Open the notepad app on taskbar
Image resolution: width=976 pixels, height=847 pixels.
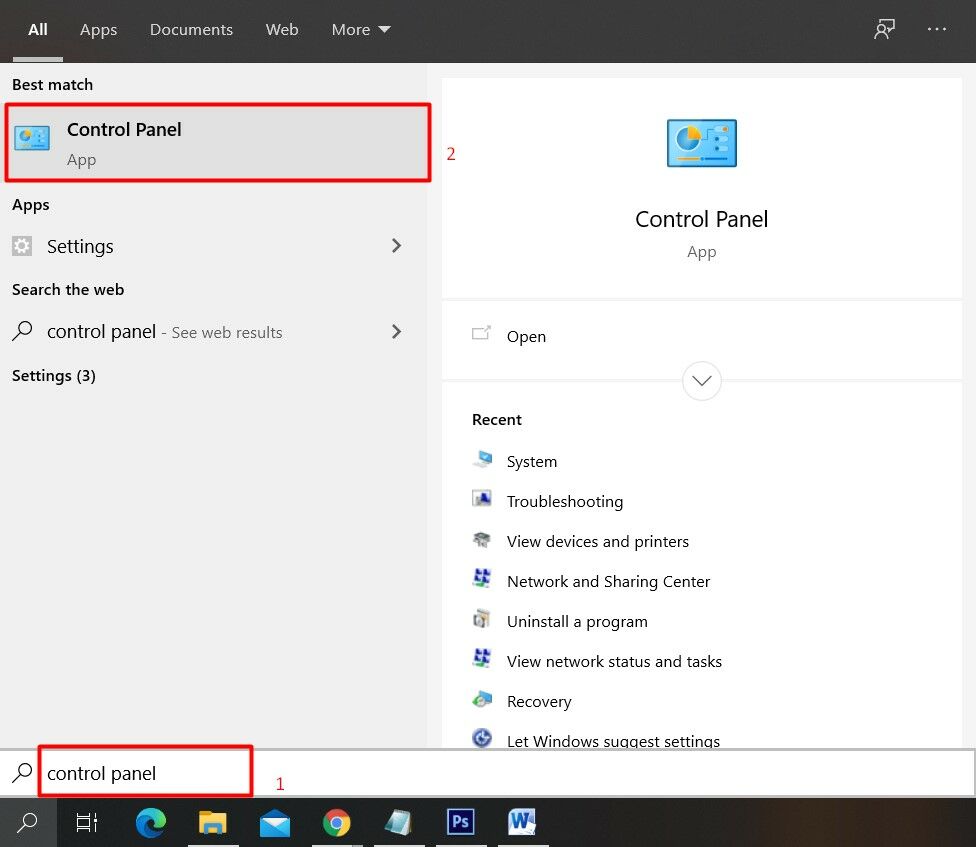click(398, 822)
